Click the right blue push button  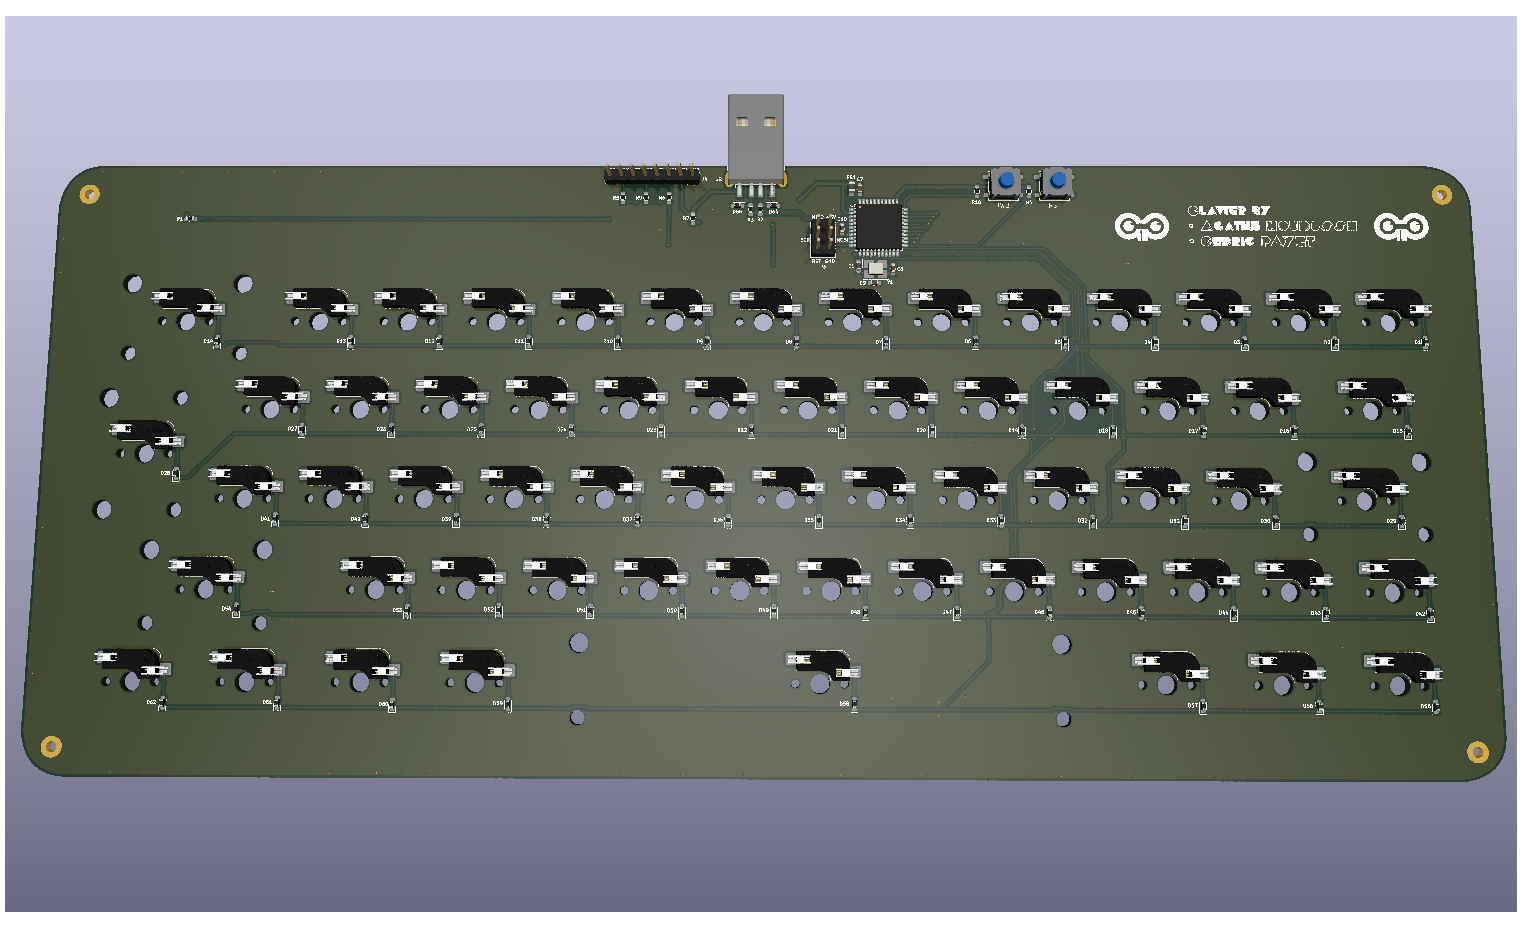click(x=1056, y=182)
